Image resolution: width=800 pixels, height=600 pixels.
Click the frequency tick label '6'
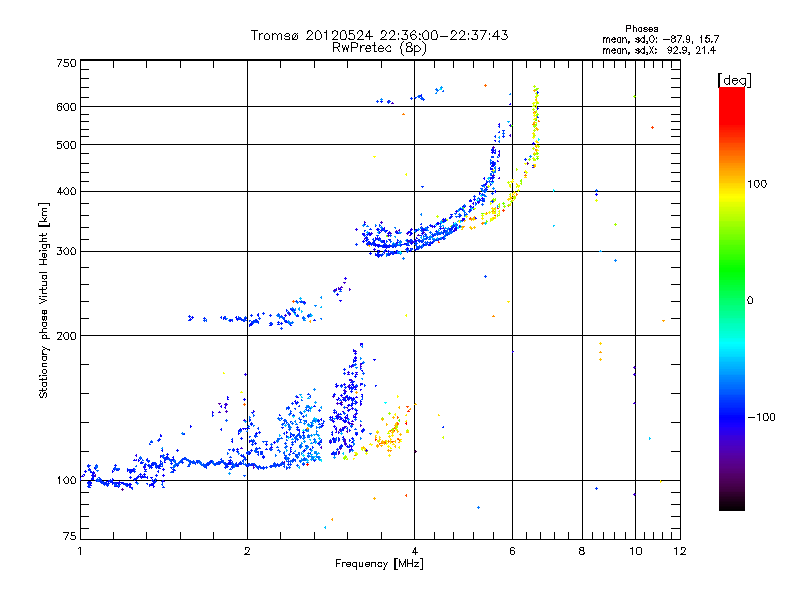pos(512,551)
